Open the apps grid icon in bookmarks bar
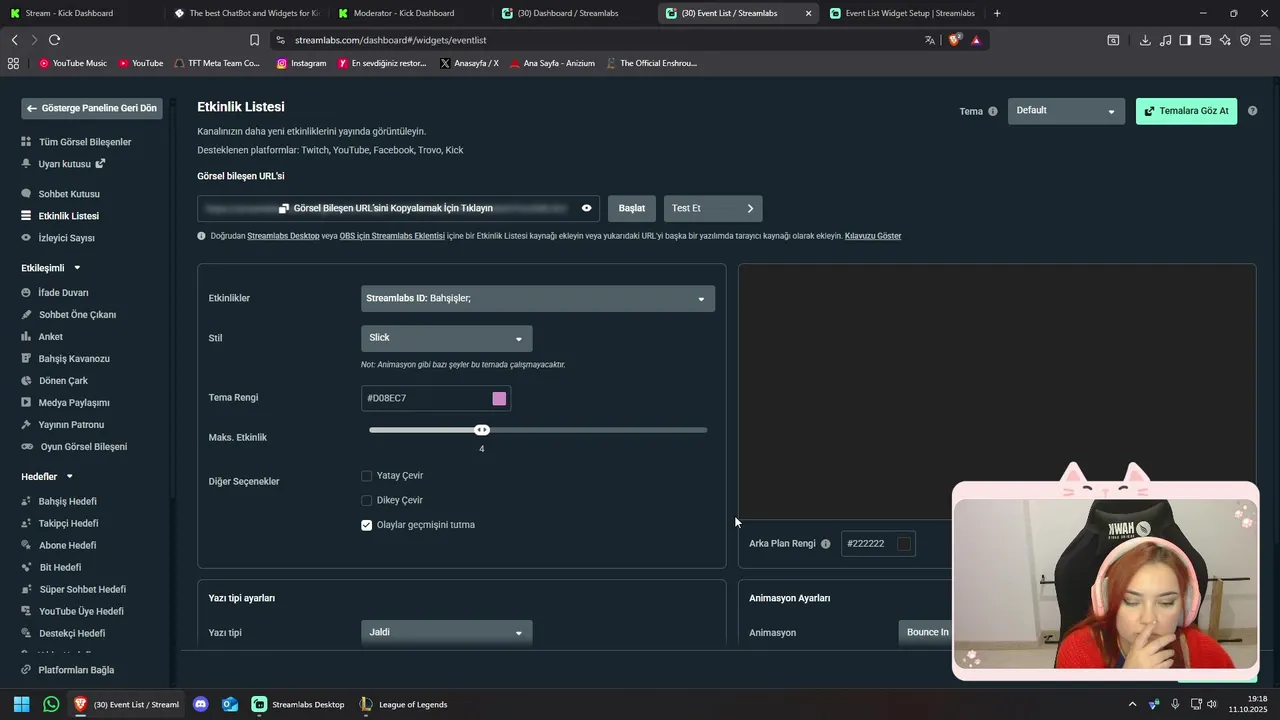This screenshot has width=1280, height=720. coord(13,63)
